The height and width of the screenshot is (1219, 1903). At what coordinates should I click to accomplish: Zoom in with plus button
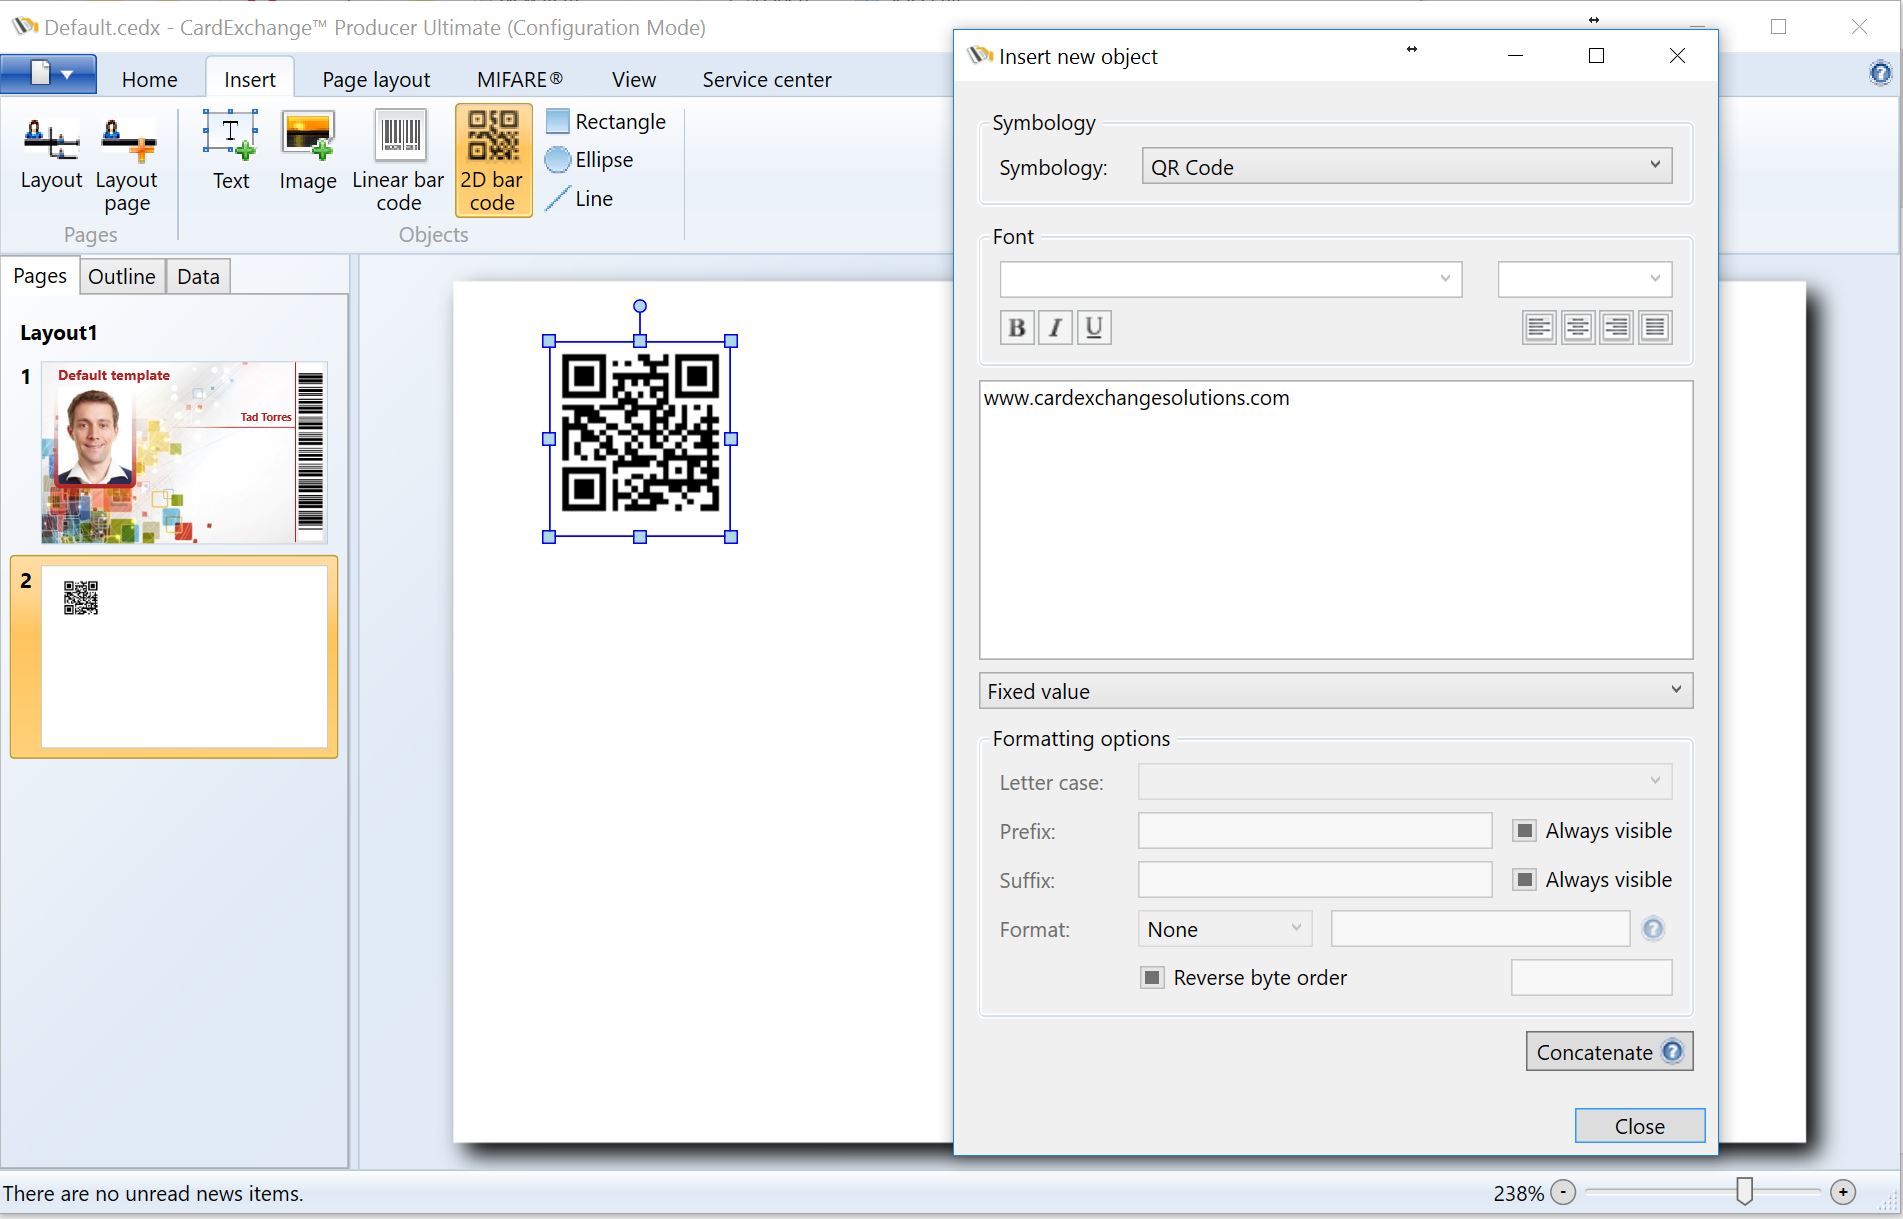pyautogui.click(x=1843, y=1192)
